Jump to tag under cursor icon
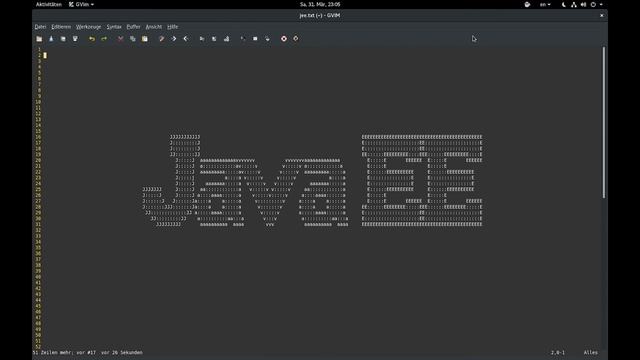Image resolution: width=640 pixels, height=360 pixels. click(x=267, y=39)
